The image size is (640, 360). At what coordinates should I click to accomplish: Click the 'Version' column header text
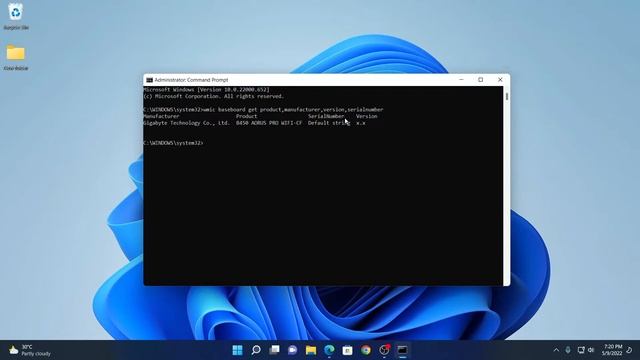(x=367, y=116)
